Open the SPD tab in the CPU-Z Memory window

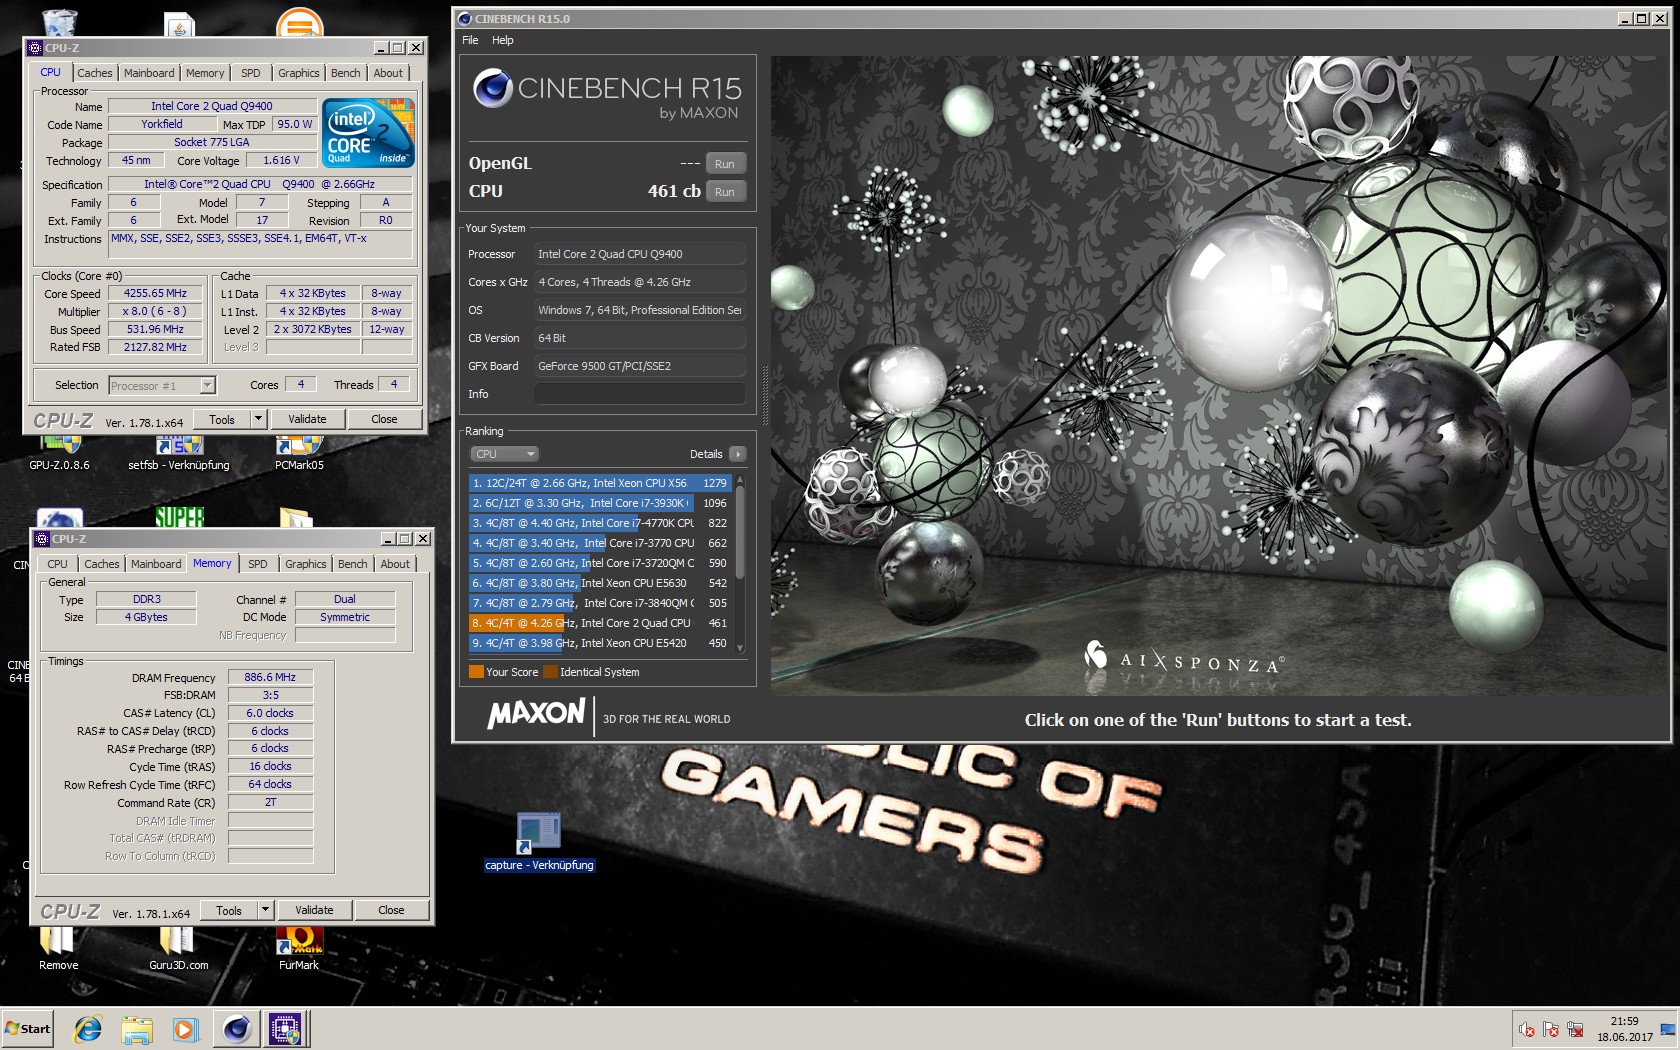pos(258,564)
